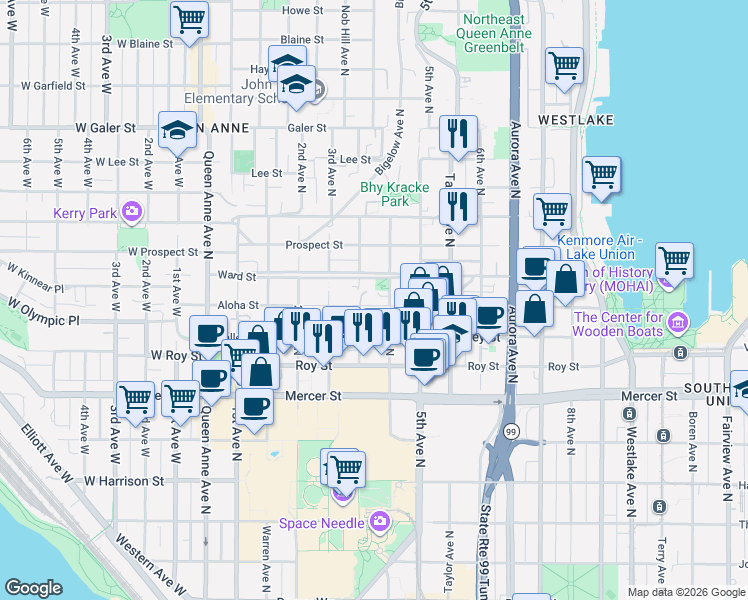The image size is (748, 600).
Task: Click the shopping cart marker on the Lake Union shoreline
Action: point(602,175)
